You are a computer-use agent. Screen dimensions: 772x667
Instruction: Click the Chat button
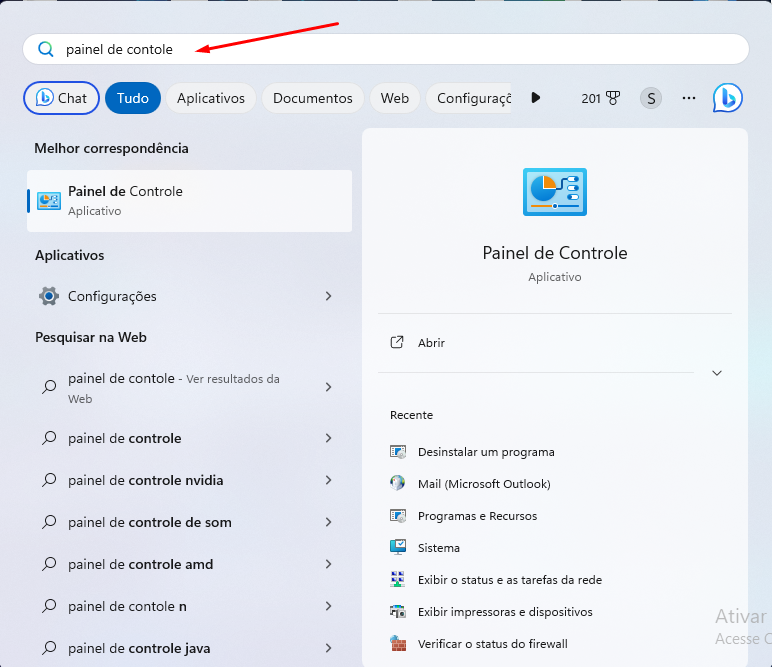click(62, 98)
